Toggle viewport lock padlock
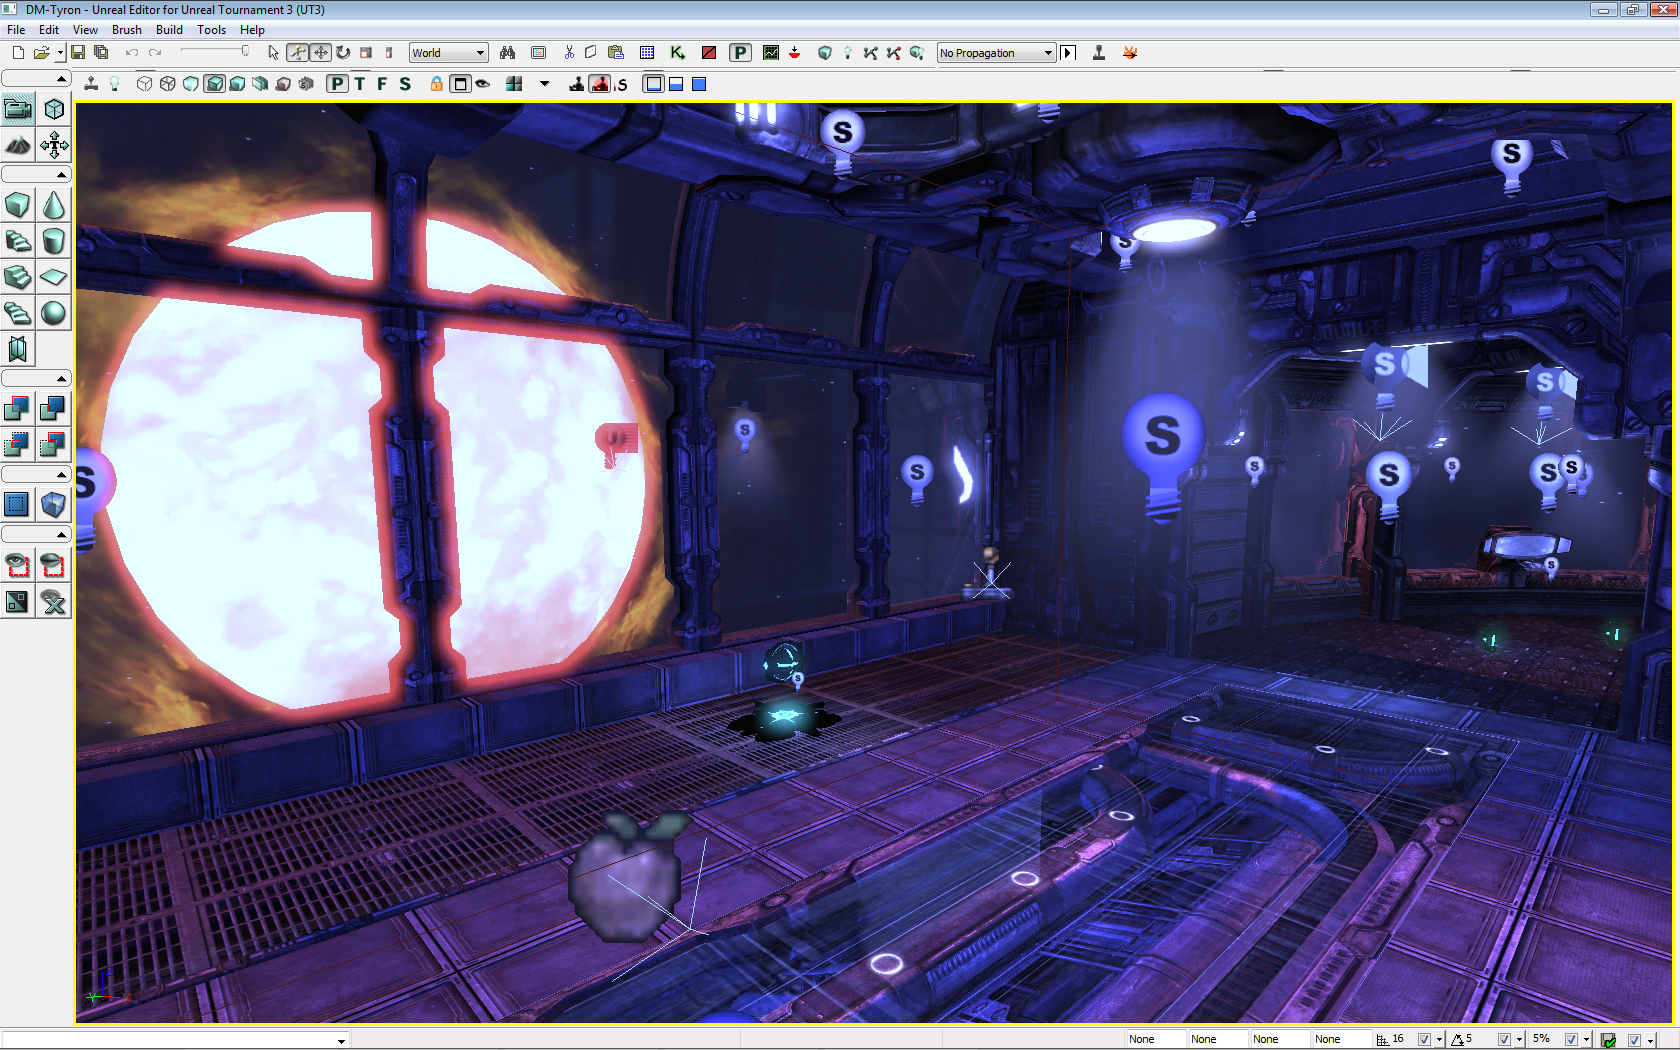The width and height of the screenshot is (1680, 1050). 437,84
